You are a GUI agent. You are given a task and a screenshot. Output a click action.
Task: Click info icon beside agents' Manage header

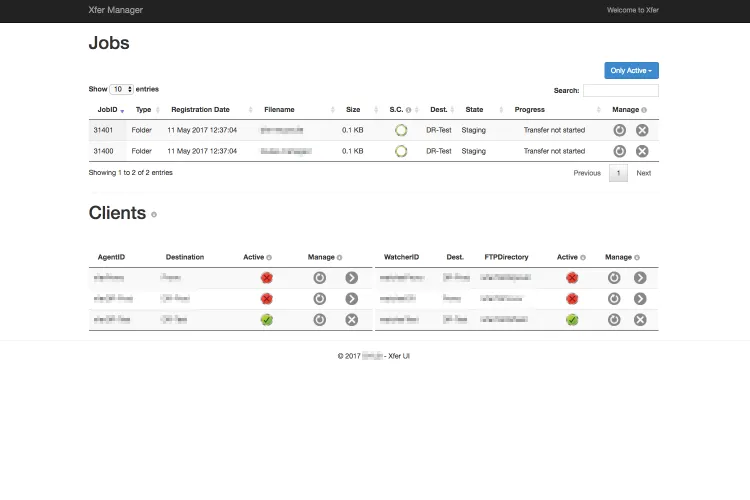[339, 257]
